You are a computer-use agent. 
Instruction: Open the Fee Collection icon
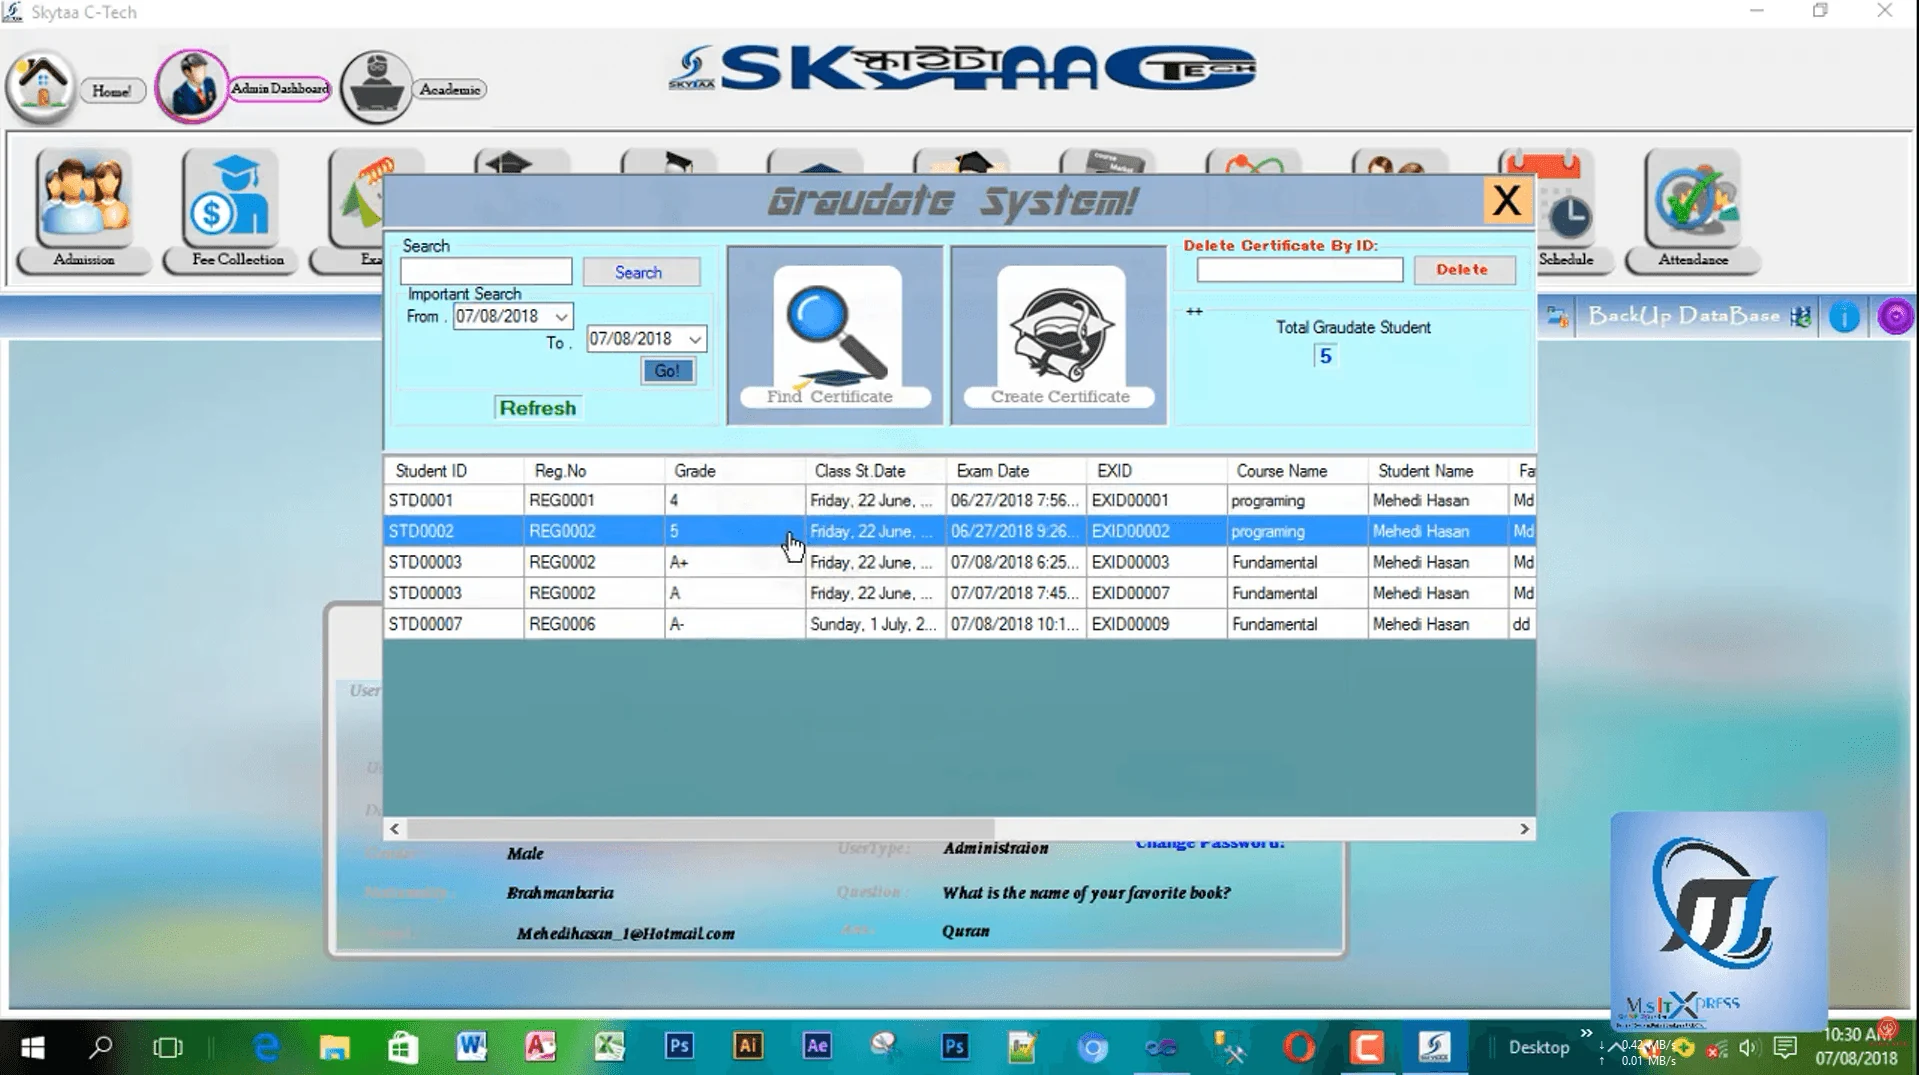point(230,198)
